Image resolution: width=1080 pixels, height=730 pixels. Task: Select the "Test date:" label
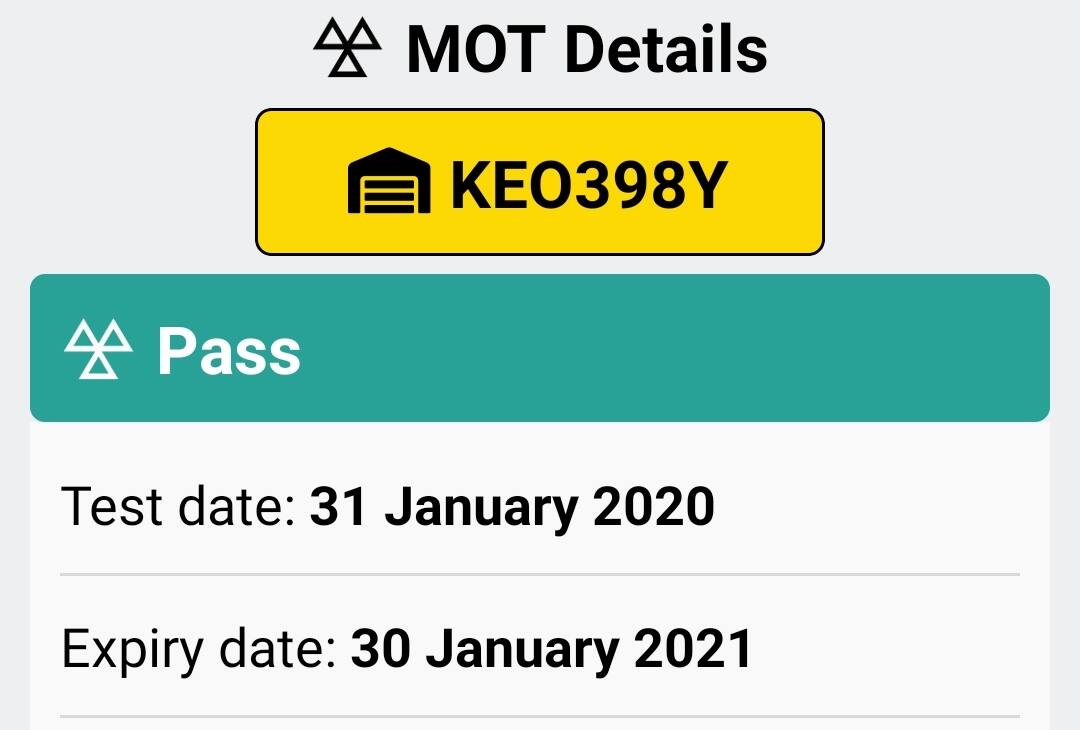179,506
